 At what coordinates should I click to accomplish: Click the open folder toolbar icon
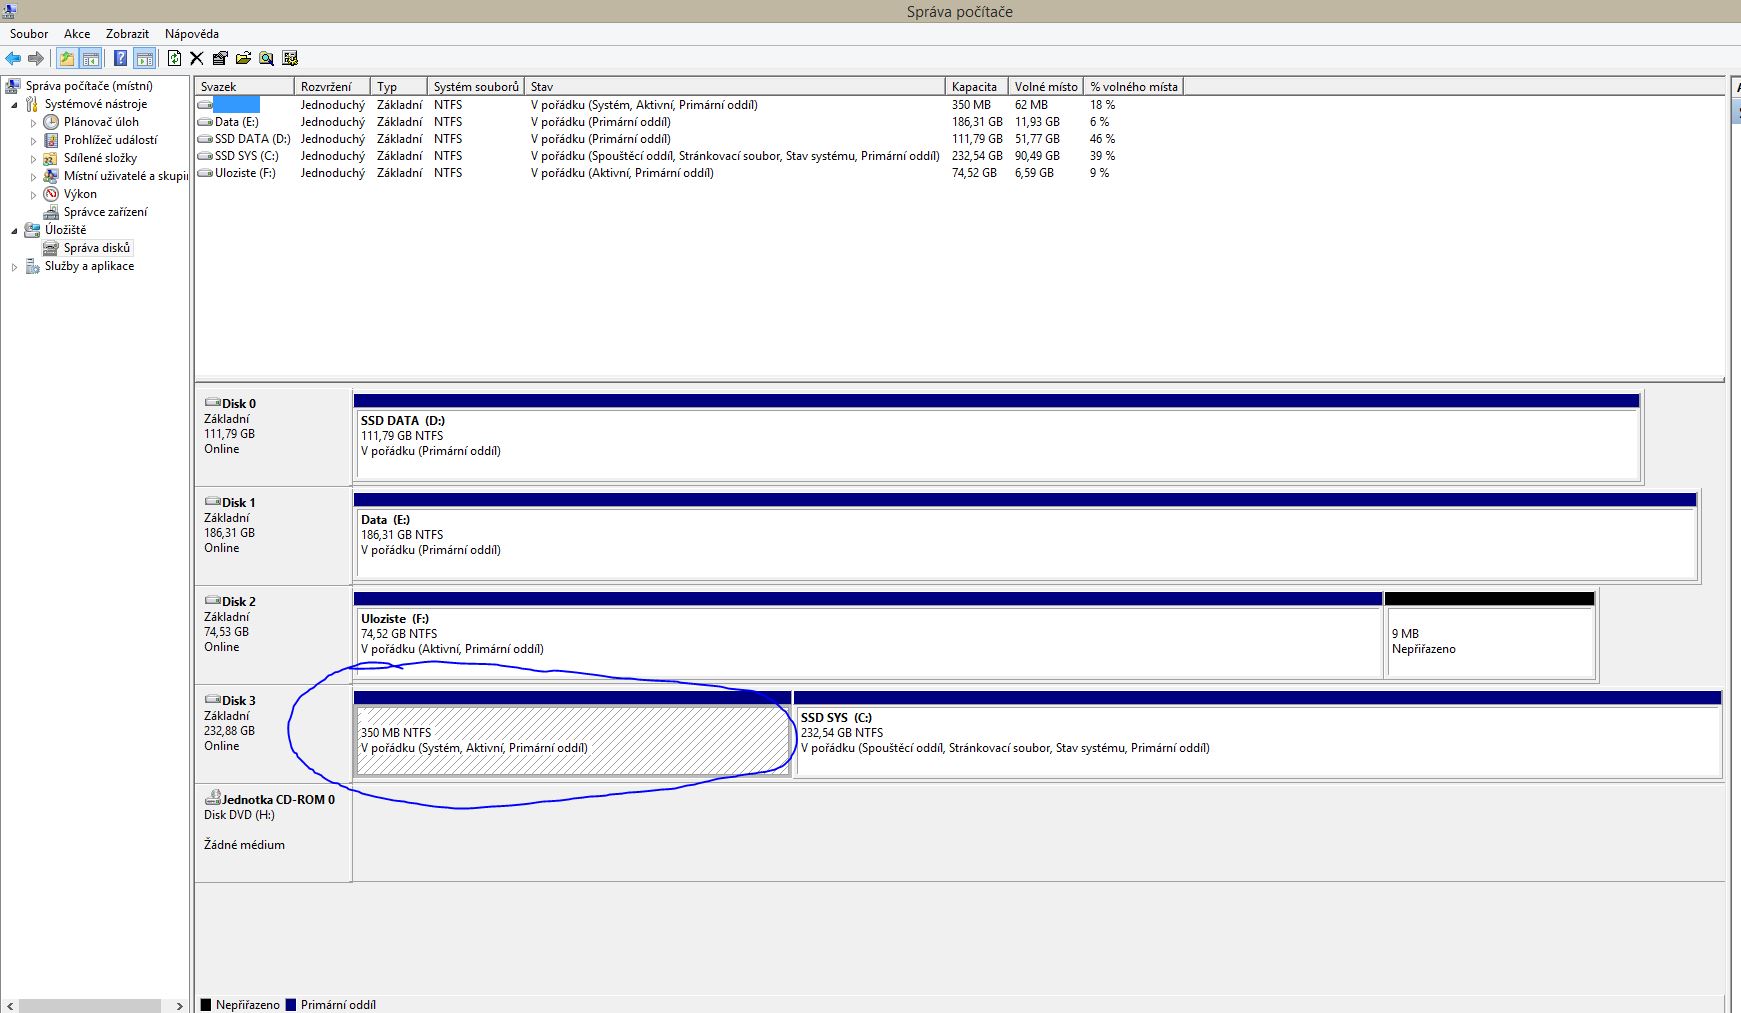243,59
